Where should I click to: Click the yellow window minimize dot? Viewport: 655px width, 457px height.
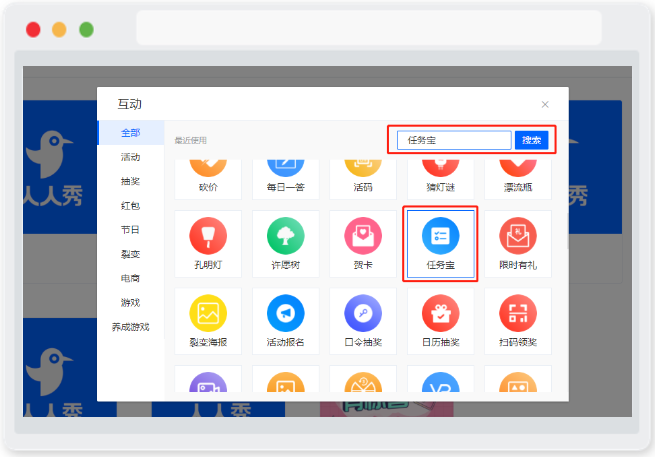tap(59, 30)
